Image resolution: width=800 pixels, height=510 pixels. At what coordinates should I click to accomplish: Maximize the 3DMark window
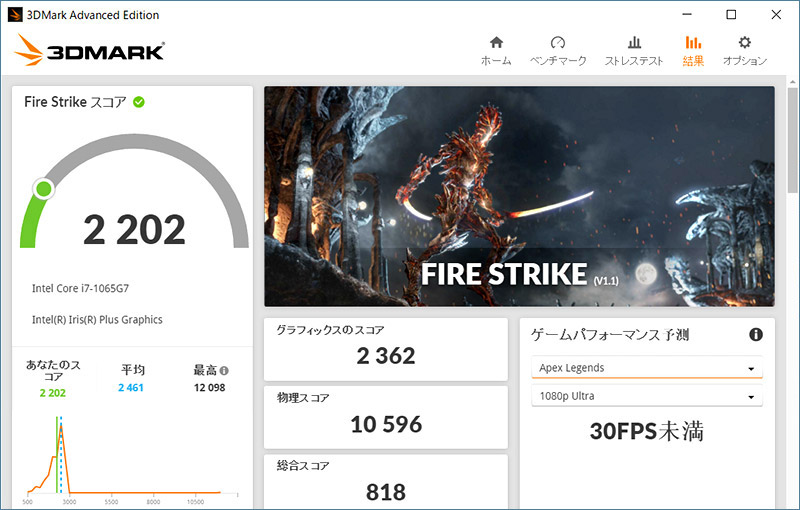[x=731, y=15]
